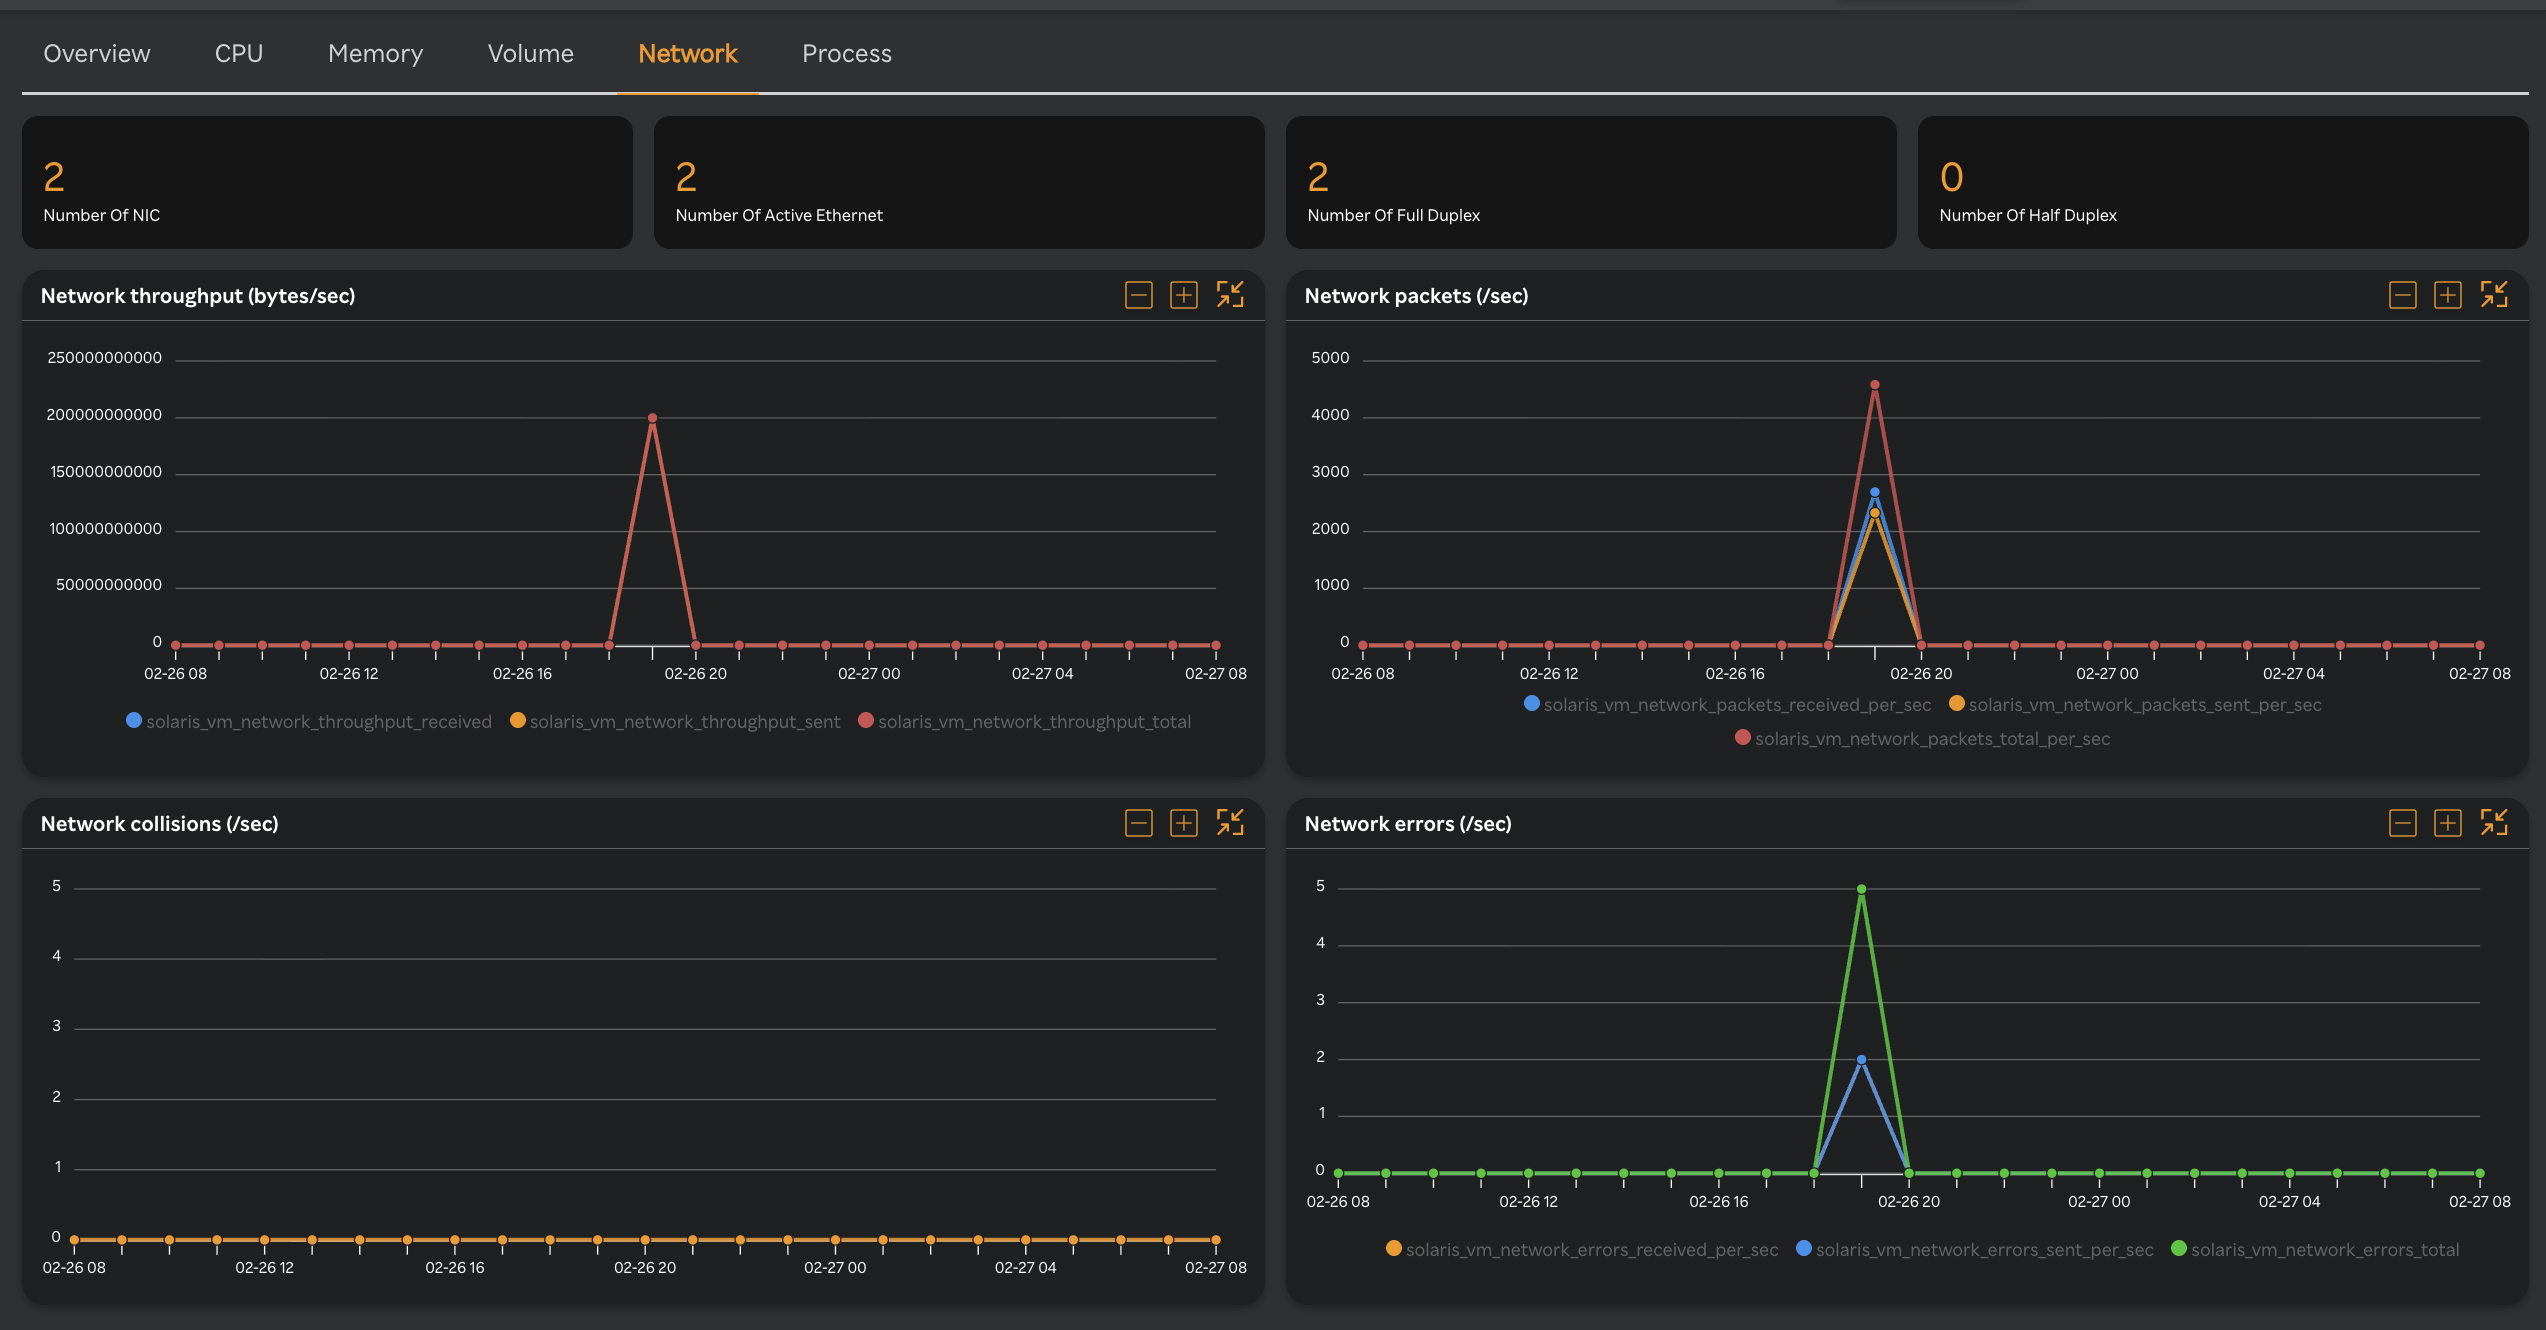
Task: Expand Network throughput panel to full view
Action: click(1232, 294)
